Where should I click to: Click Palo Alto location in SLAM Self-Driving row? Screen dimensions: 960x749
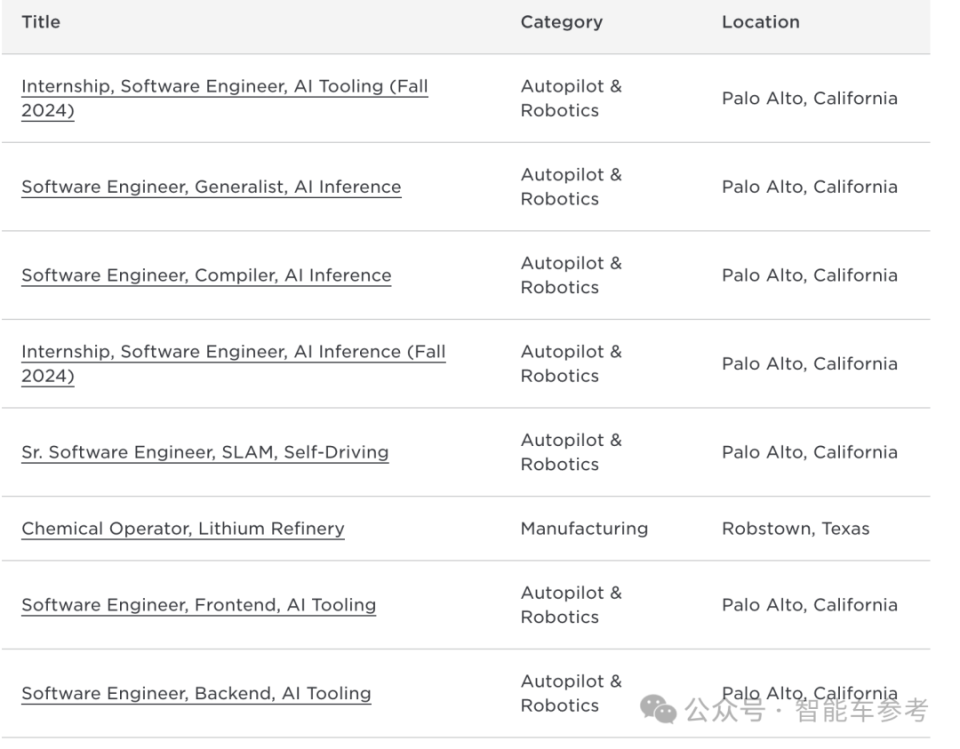click(x=809, y=452)
